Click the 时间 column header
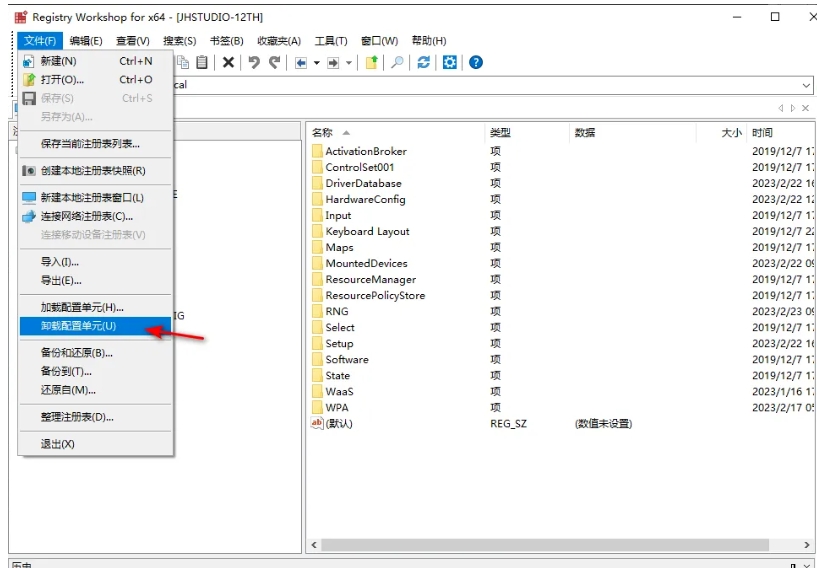Screen dimensions: 817x568 (x=762, y=132)
